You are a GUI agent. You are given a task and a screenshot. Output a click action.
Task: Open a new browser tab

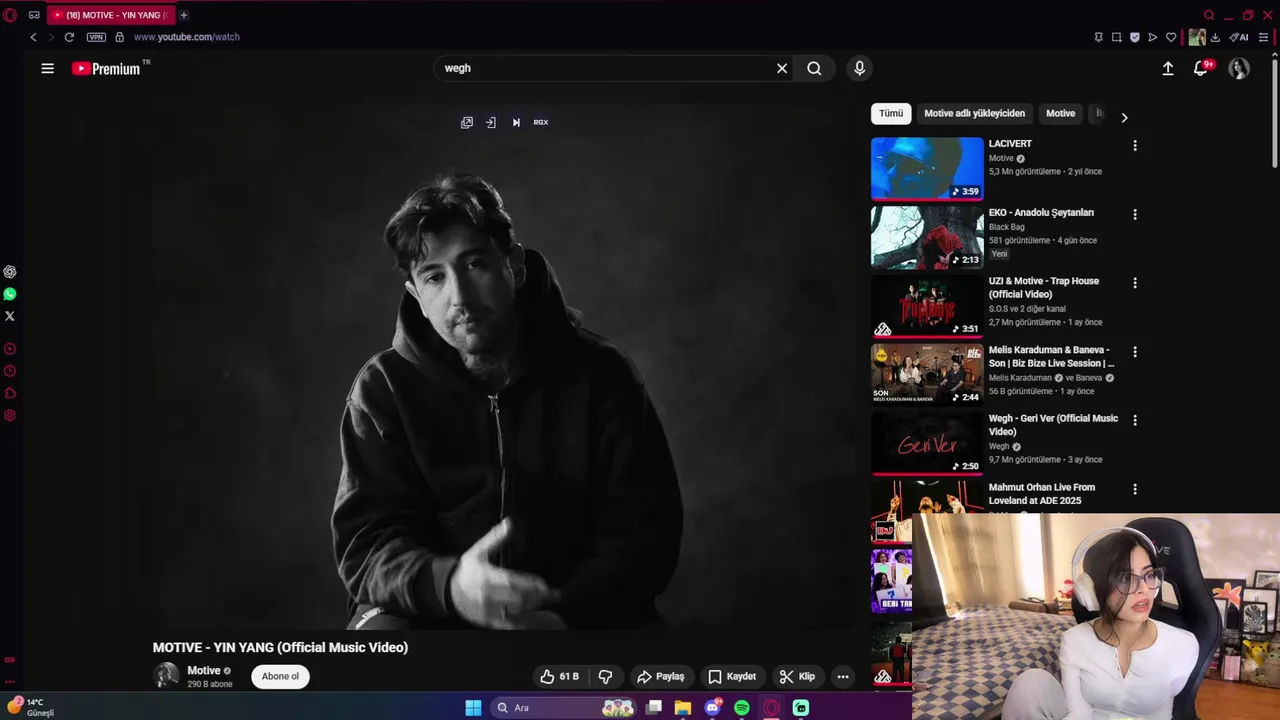(184, 15)
